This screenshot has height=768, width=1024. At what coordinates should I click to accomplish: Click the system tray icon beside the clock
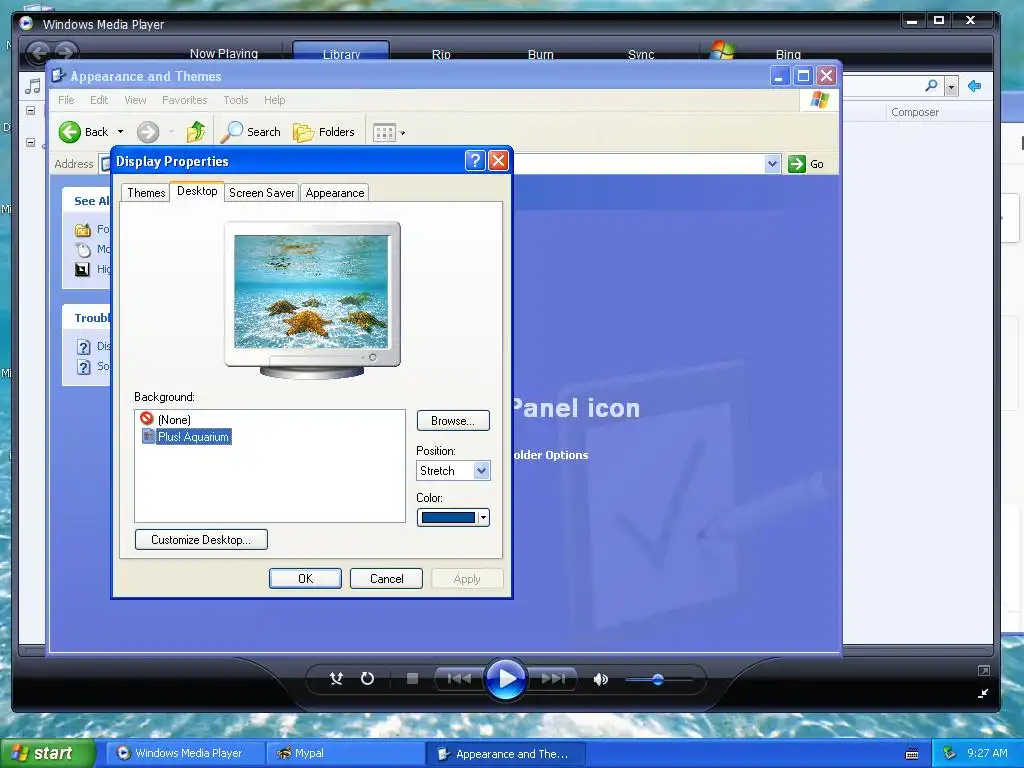950,754
